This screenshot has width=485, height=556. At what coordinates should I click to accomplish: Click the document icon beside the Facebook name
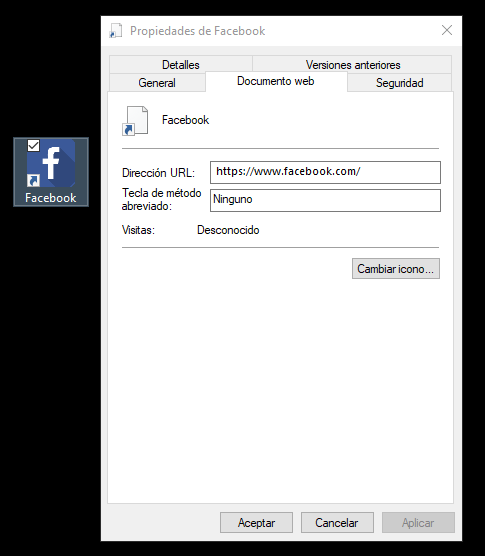point(135,121)
